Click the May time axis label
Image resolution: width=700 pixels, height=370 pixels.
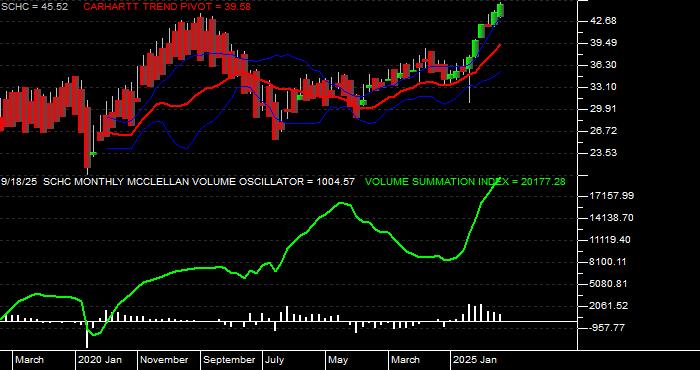coord(339,360)
